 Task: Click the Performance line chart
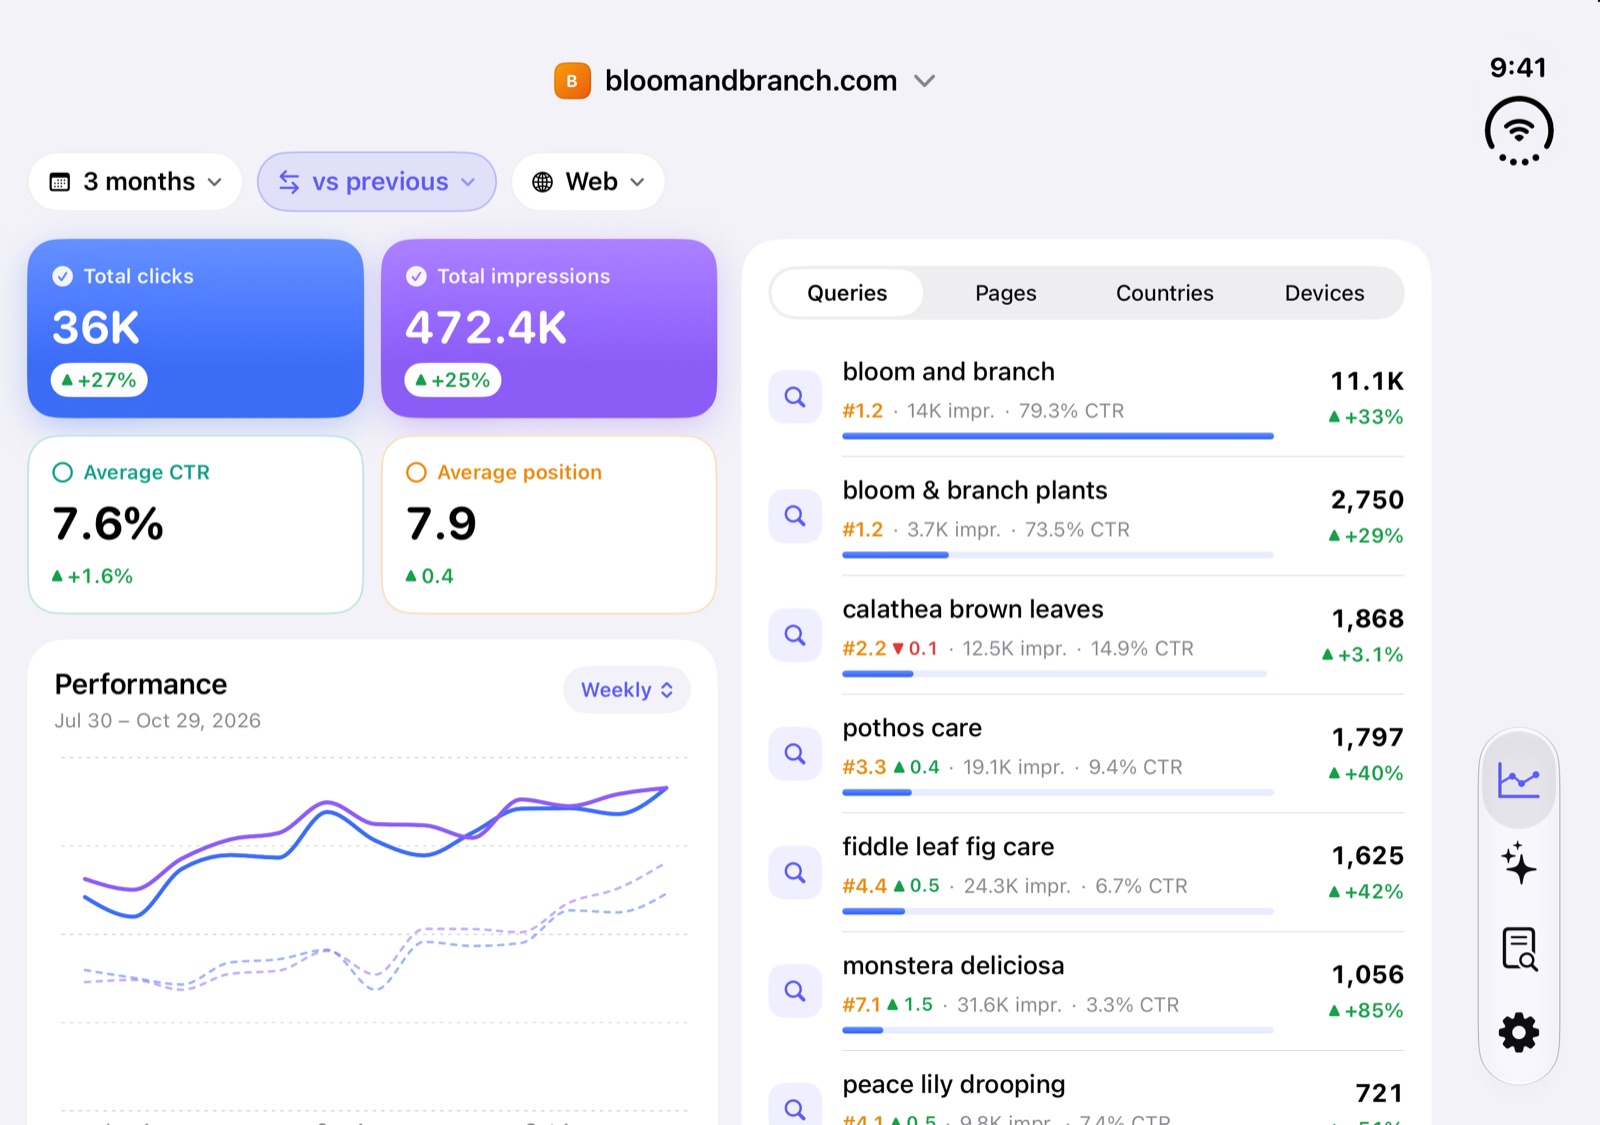(x=375, y=934)
